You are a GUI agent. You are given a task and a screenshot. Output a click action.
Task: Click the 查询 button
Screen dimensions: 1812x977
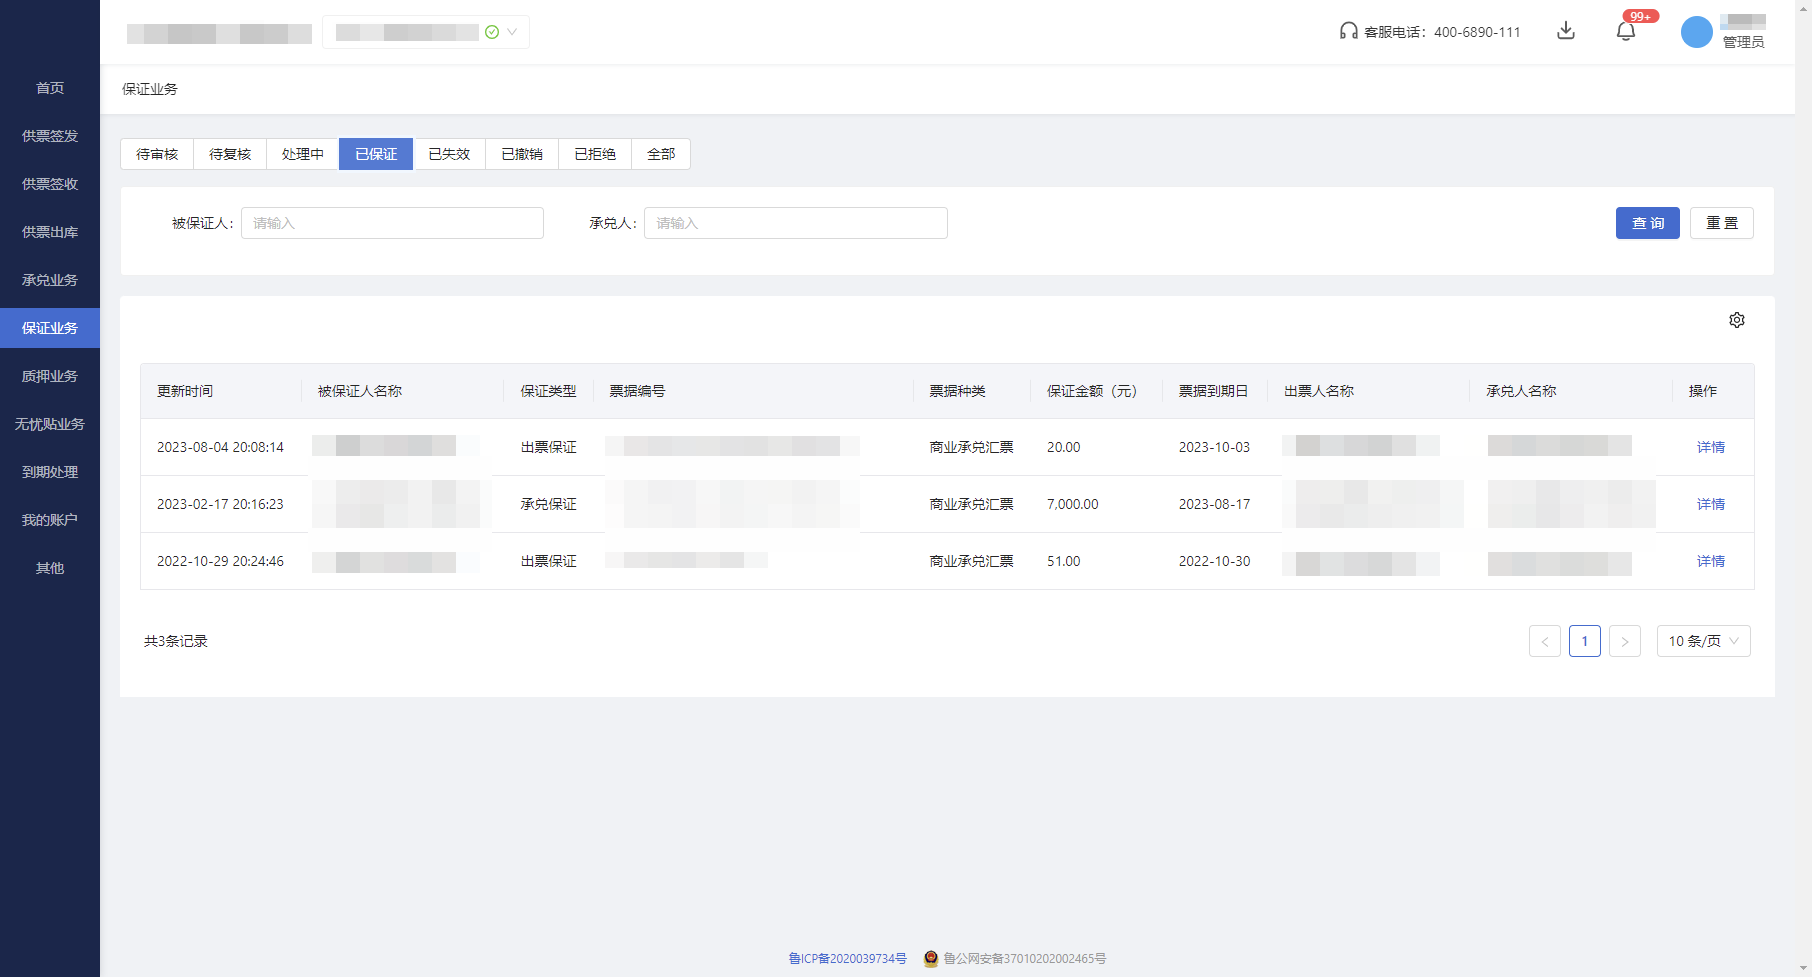[x=1647, y=223]
